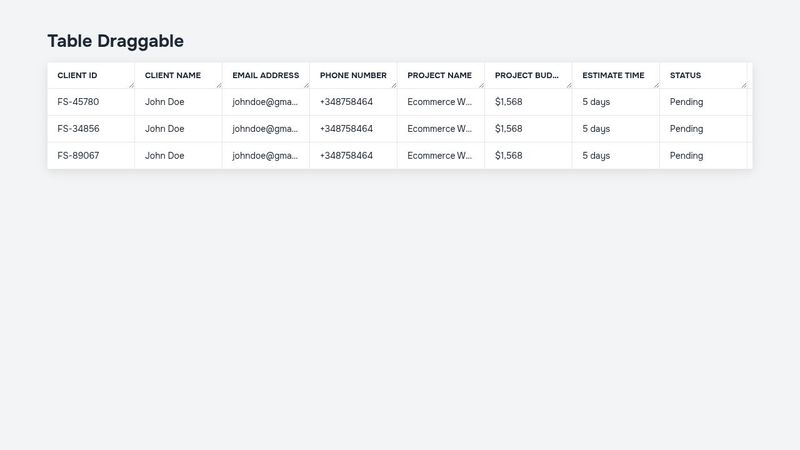This screenshot has height=450, width=800.
Task: Click the resize handle on Project Name header
Action: tap(481, 85)
